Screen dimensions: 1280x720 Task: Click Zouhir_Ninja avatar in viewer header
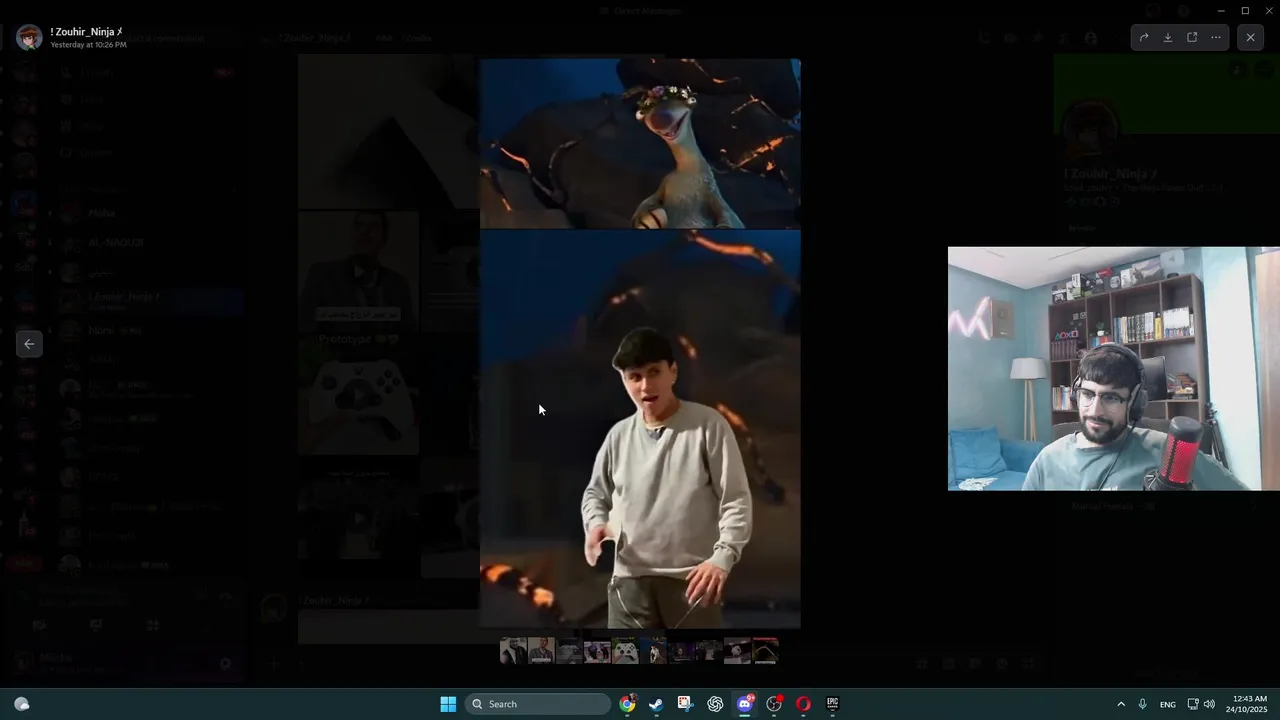click(x=29, y=37)
